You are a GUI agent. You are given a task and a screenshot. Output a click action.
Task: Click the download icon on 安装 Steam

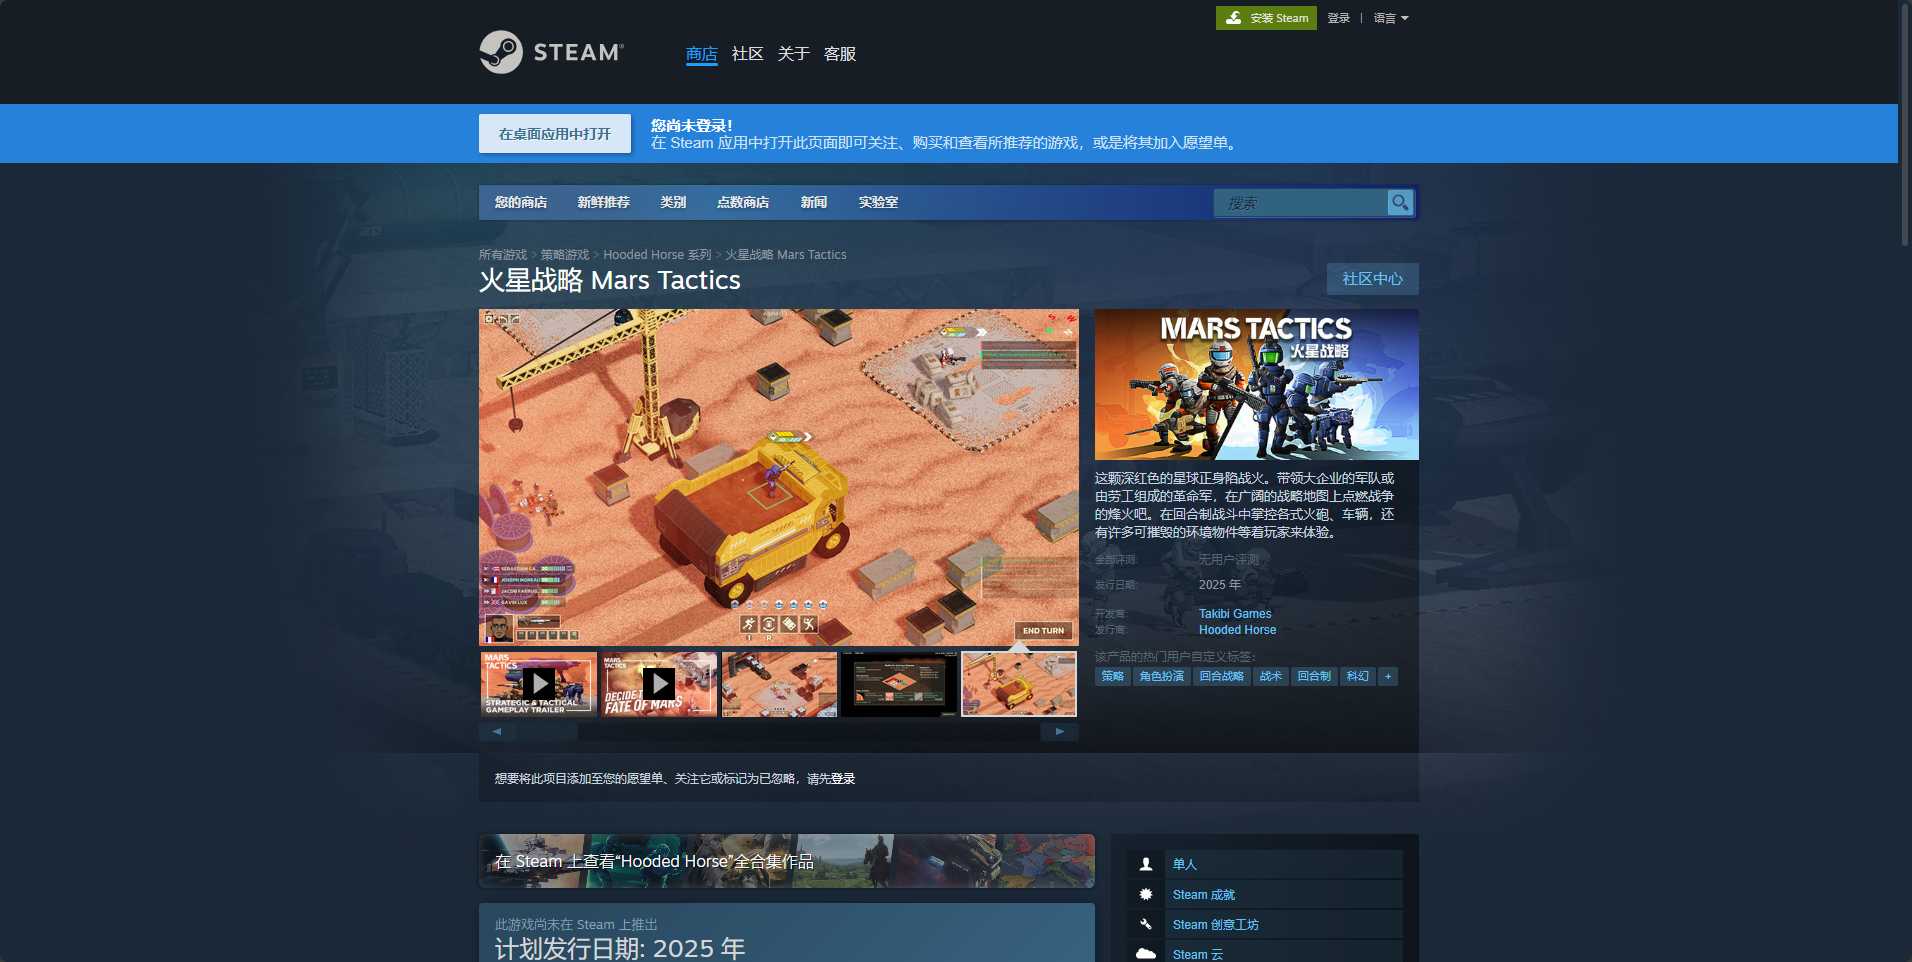(x=1234, y=18)
